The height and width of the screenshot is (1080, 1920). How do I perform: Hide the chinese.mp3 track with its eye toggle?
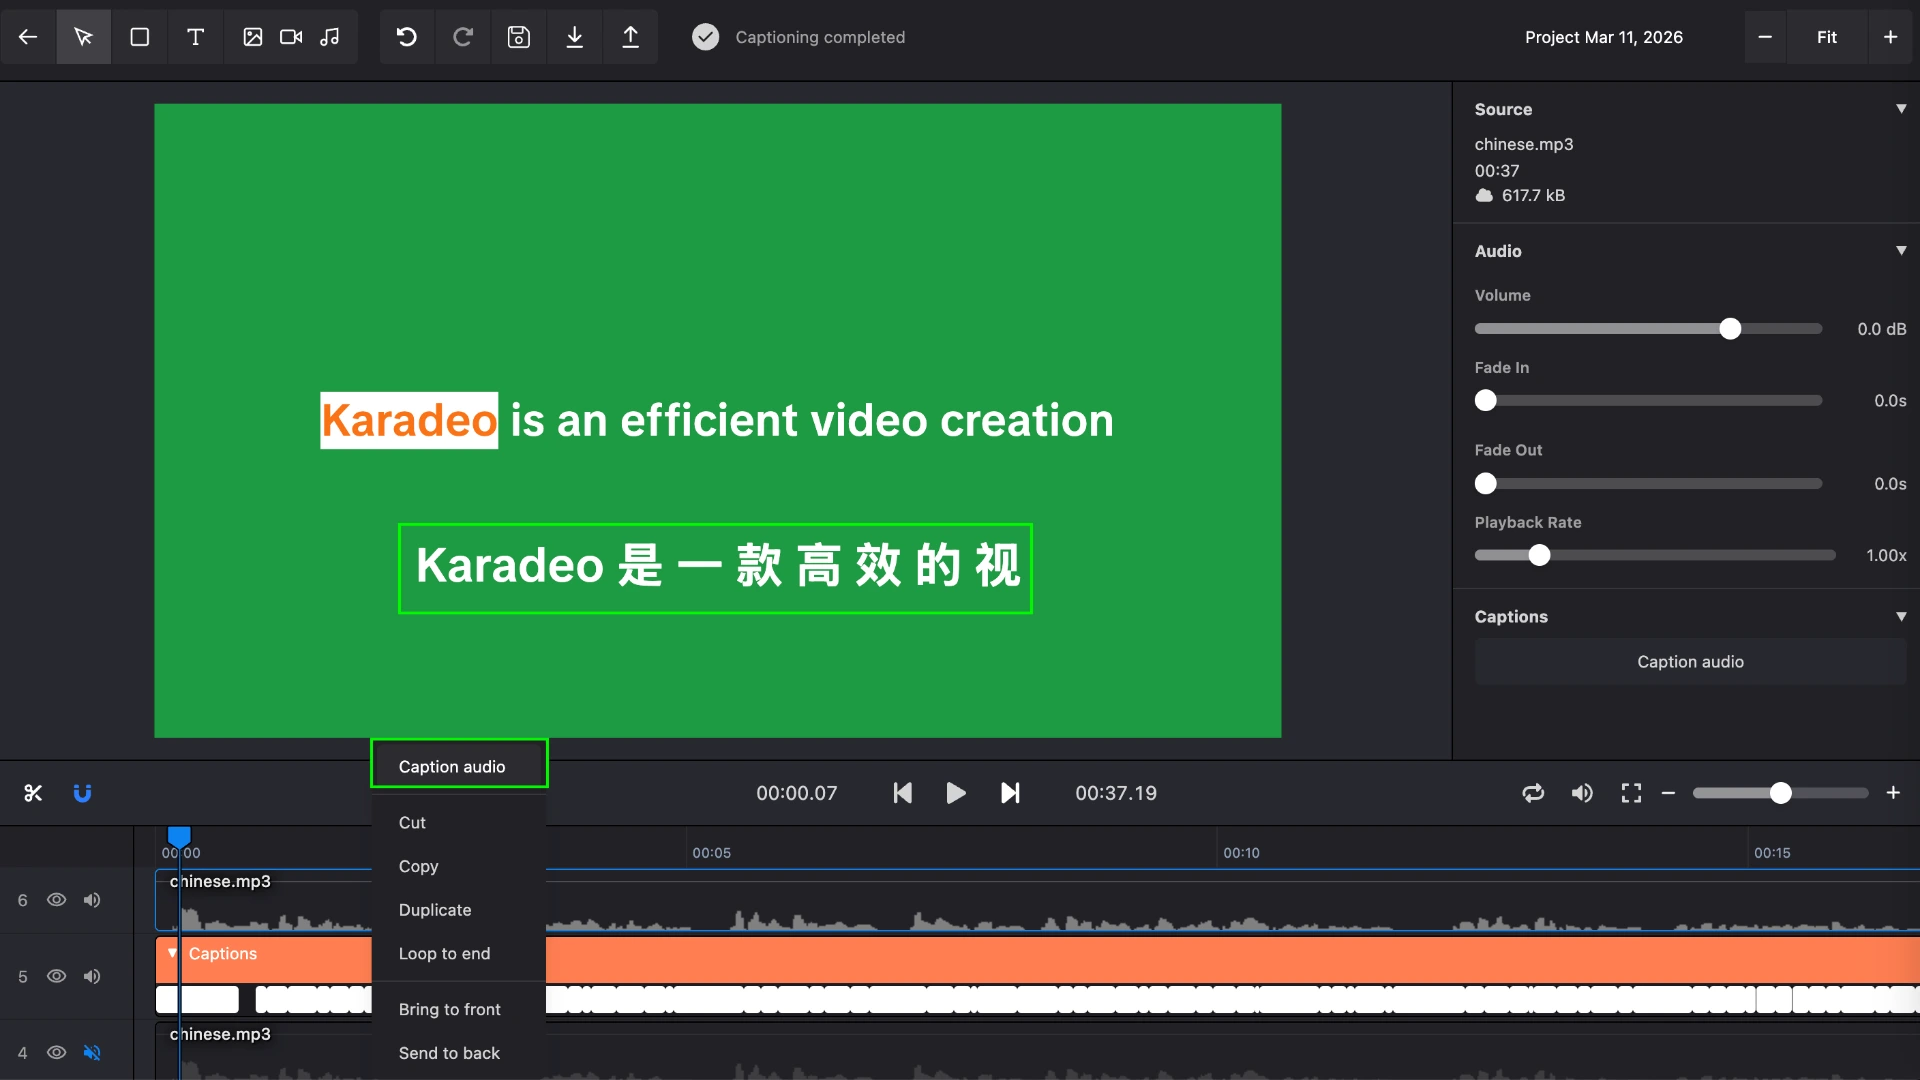click(56, 900)
